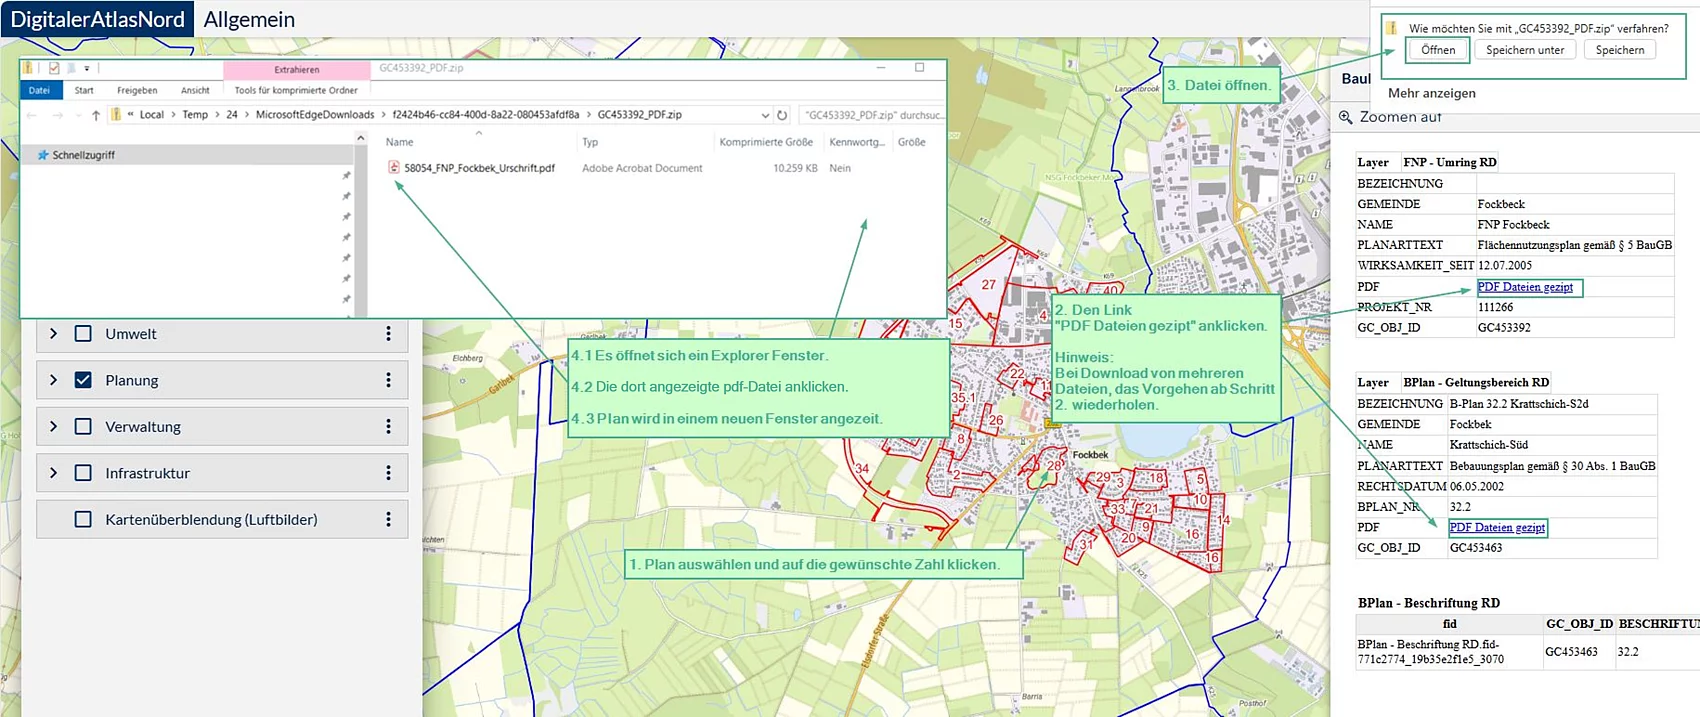1700x717 pixels.
Task: Open three-dot menu for Planung layer
Action: pos(389,380)
